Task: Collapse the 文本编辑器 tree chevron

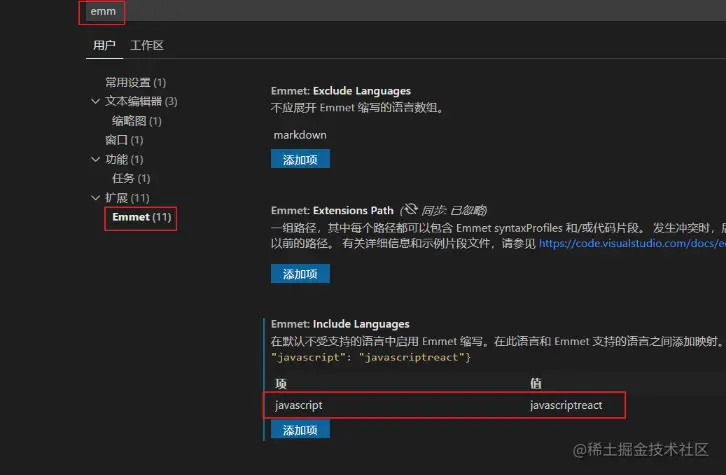Action: [x=95, y=101]
